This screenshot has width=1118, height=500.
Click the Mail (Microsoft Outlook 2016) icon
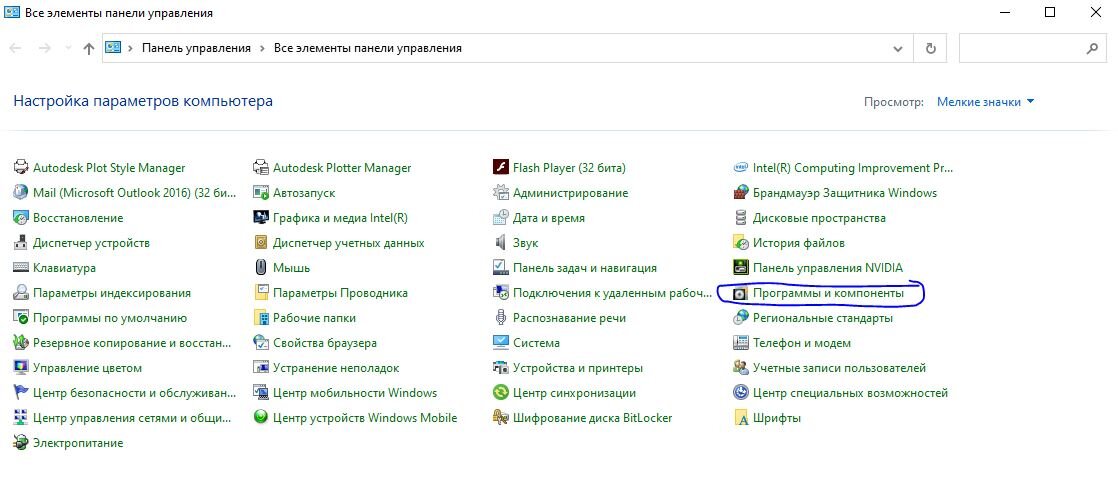[x=21, y=193]
